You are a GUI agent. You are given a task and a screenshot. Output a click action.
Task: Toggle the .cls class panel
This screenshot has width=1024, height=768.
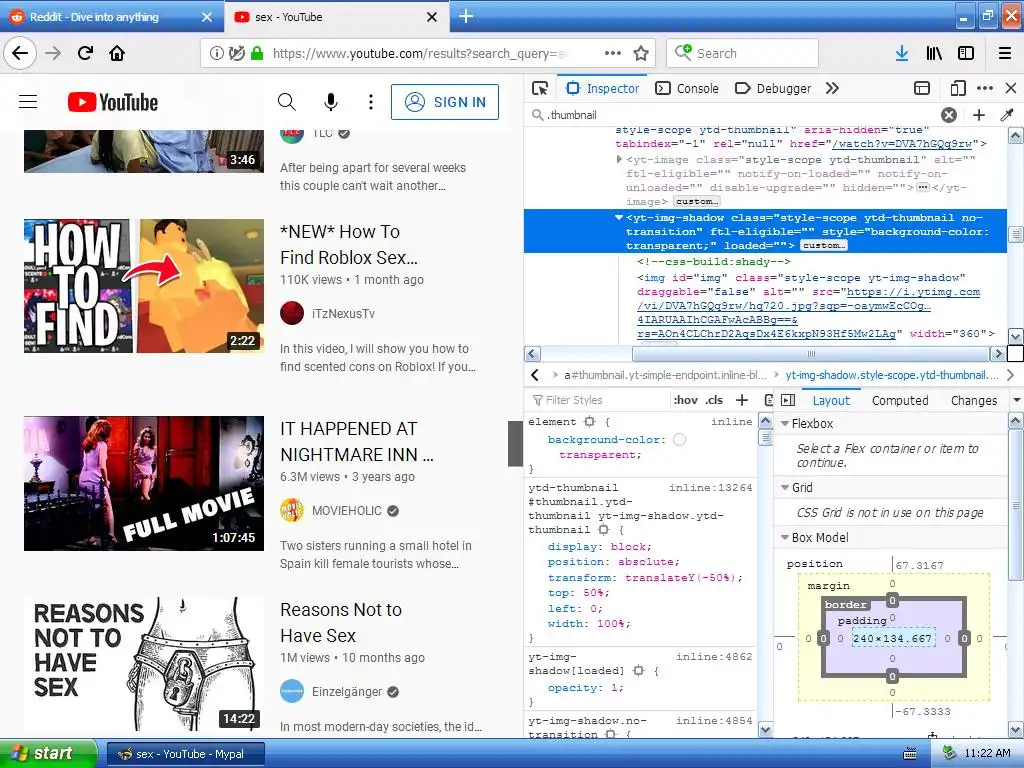(714, 400)
